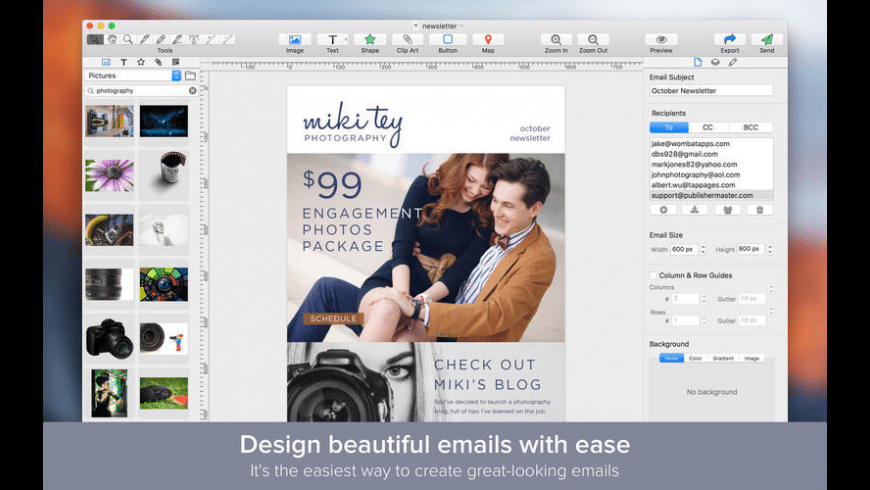Select the BCC recipients segment

point(751,128)
